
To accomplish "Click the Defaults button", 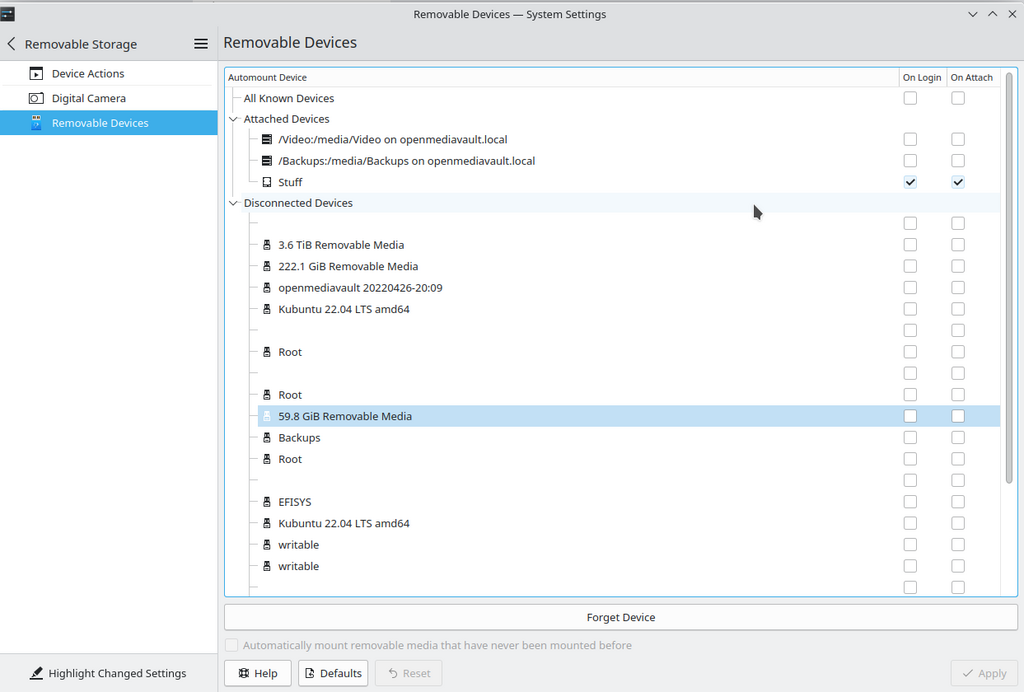I will click(x=333, y=673).
